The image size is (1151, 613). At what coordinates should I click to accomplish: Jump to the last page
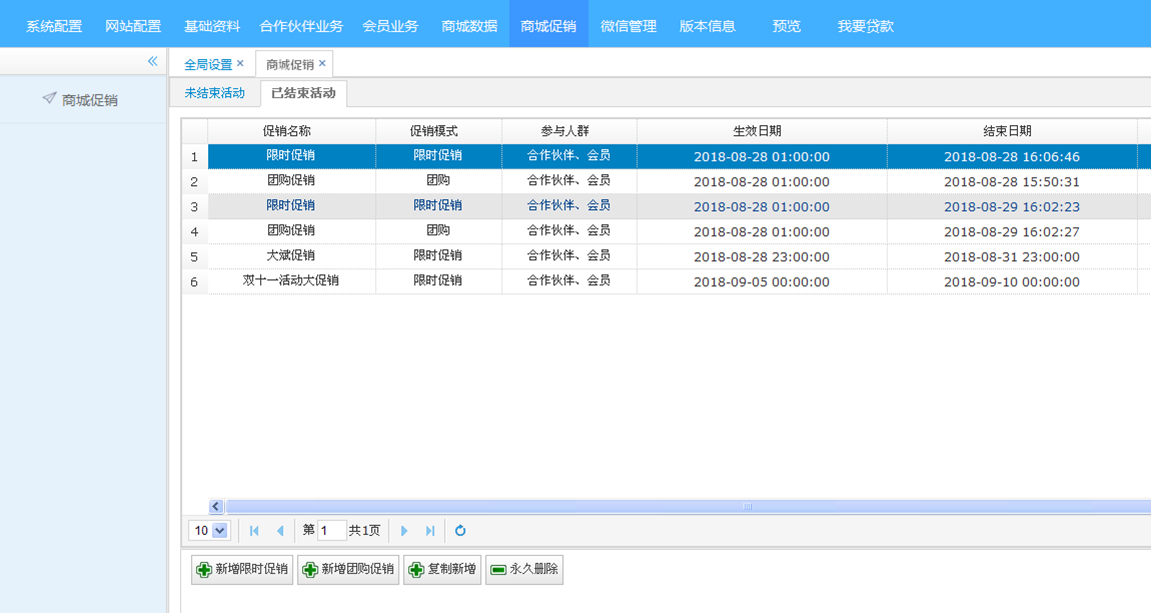430,531
